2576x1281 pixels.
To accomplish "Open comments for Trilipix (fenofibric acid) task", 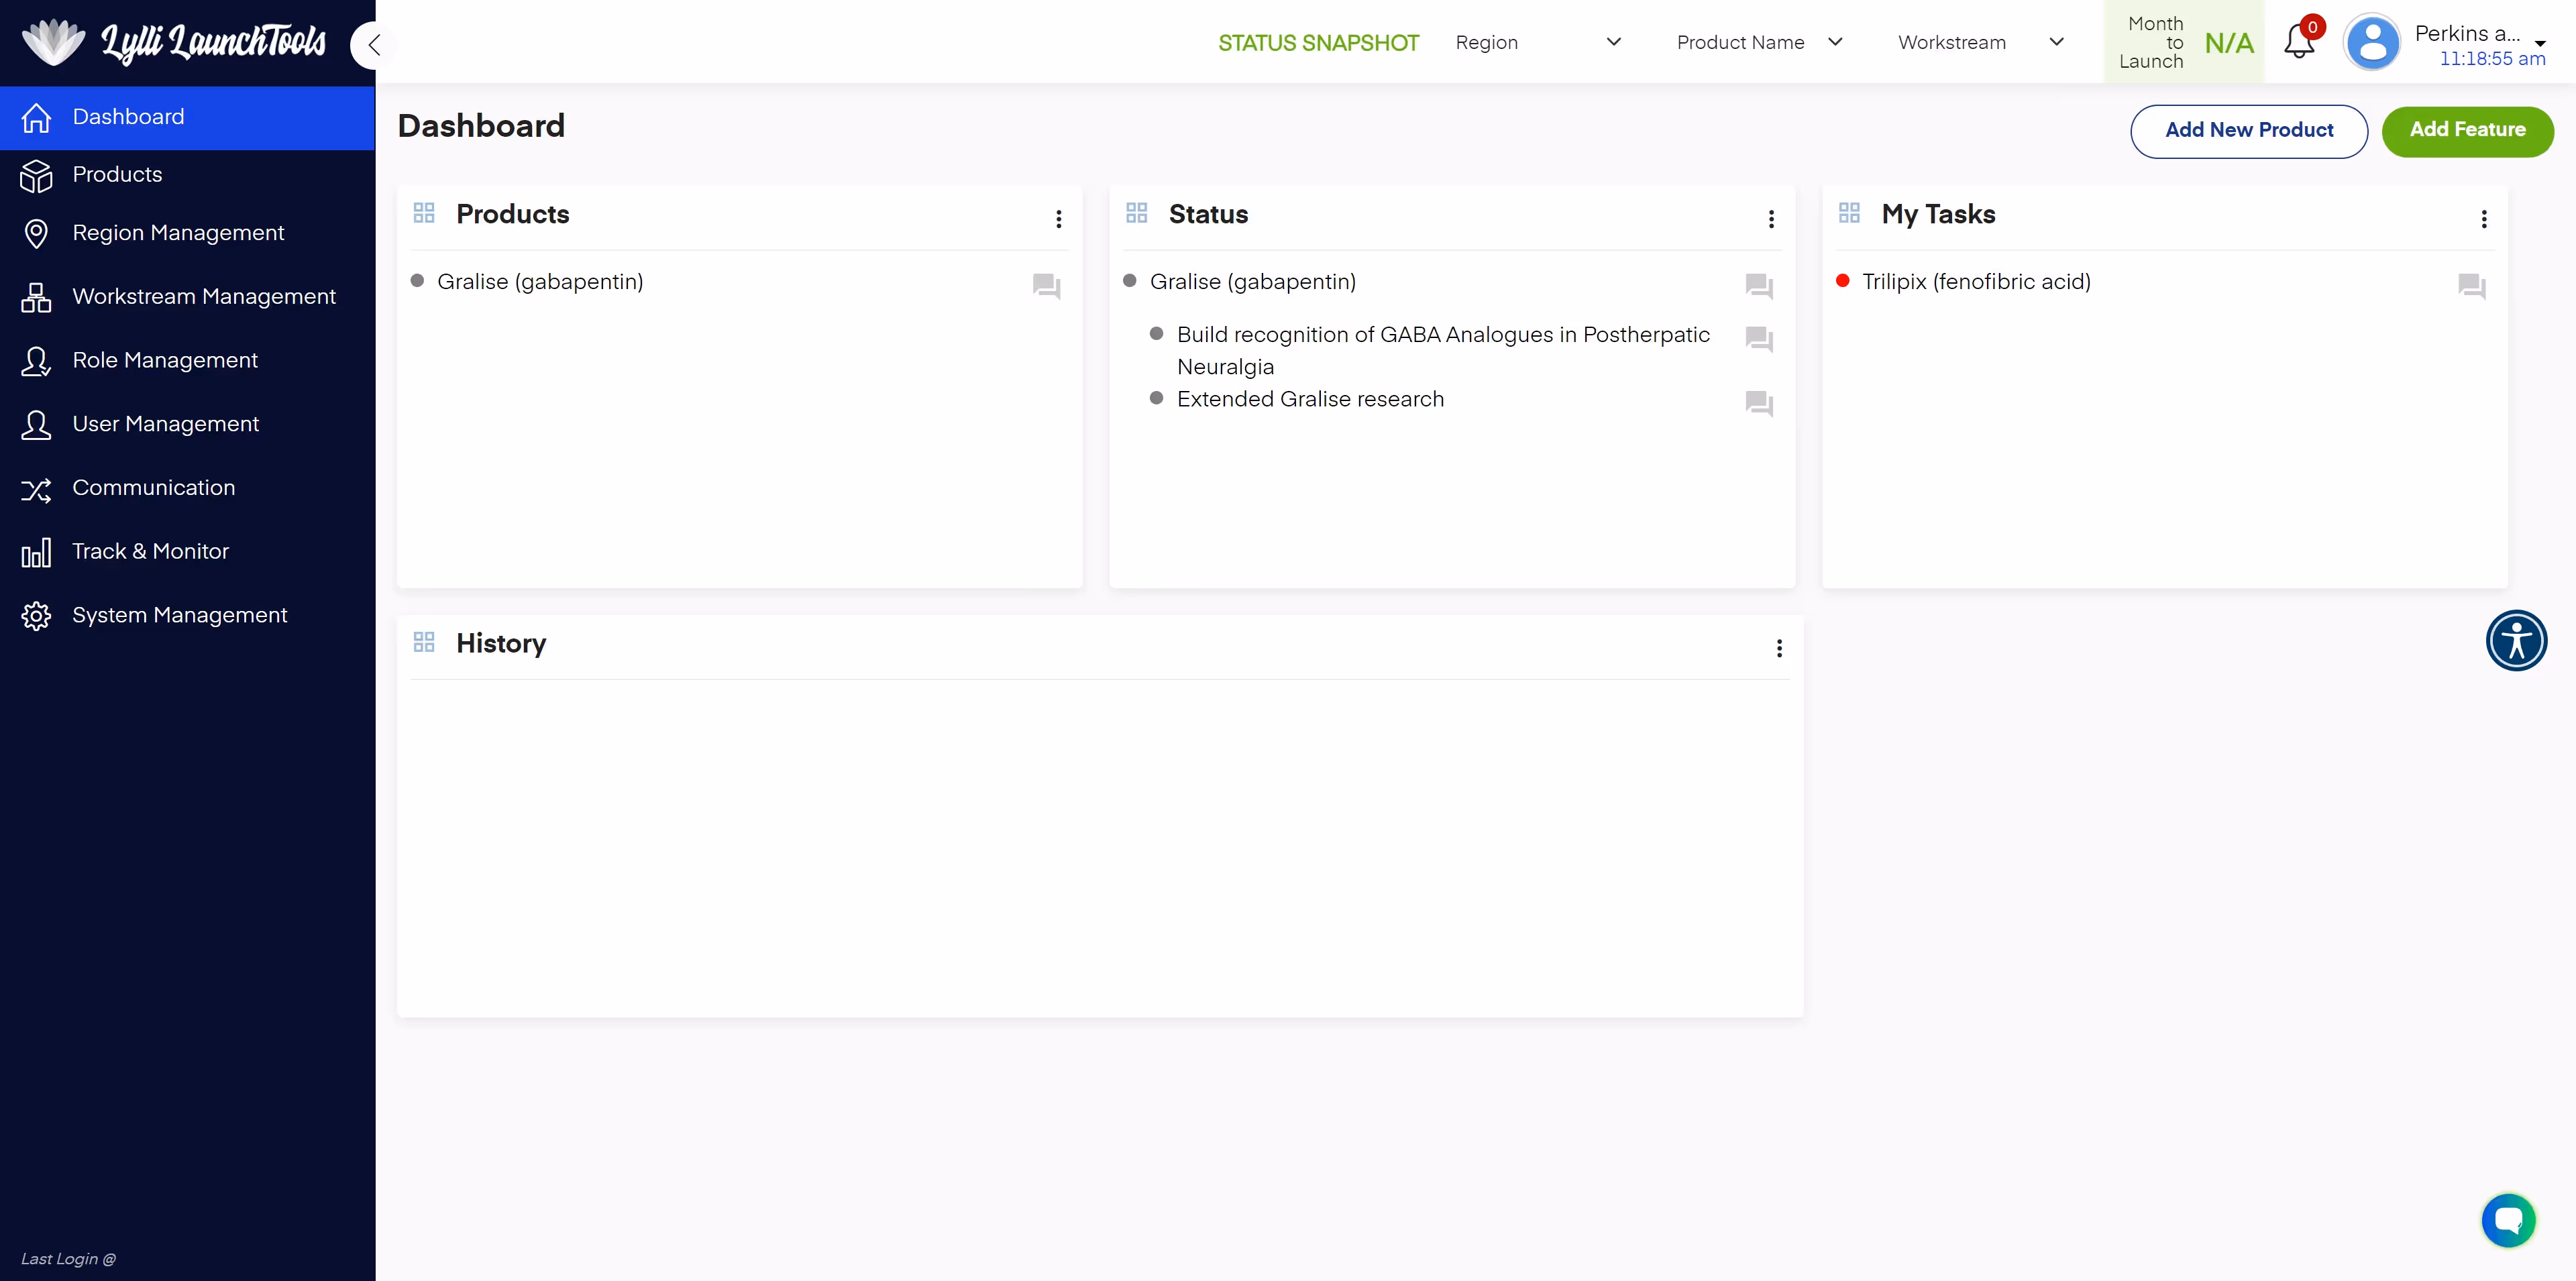I will (x=2471, y=286).
